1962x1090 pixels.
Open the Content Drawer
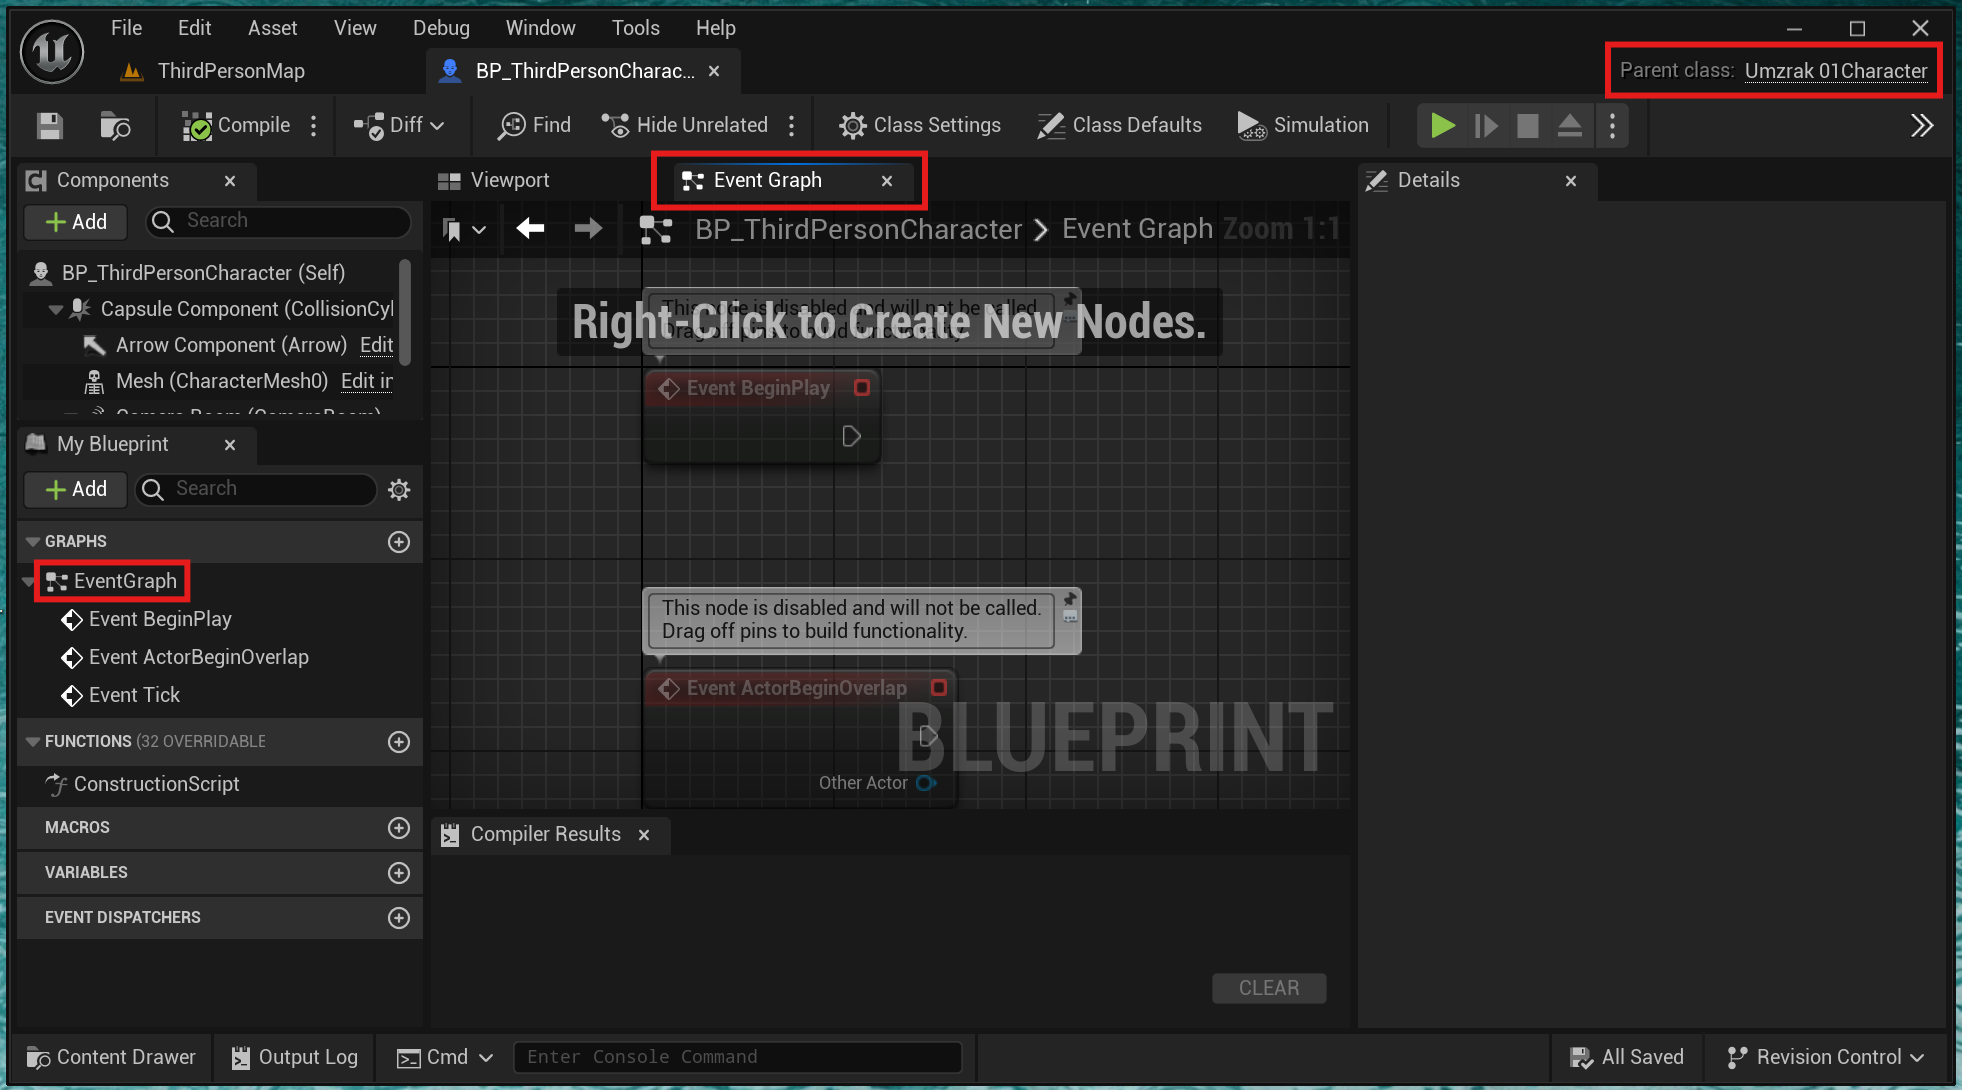point(111,1057)
